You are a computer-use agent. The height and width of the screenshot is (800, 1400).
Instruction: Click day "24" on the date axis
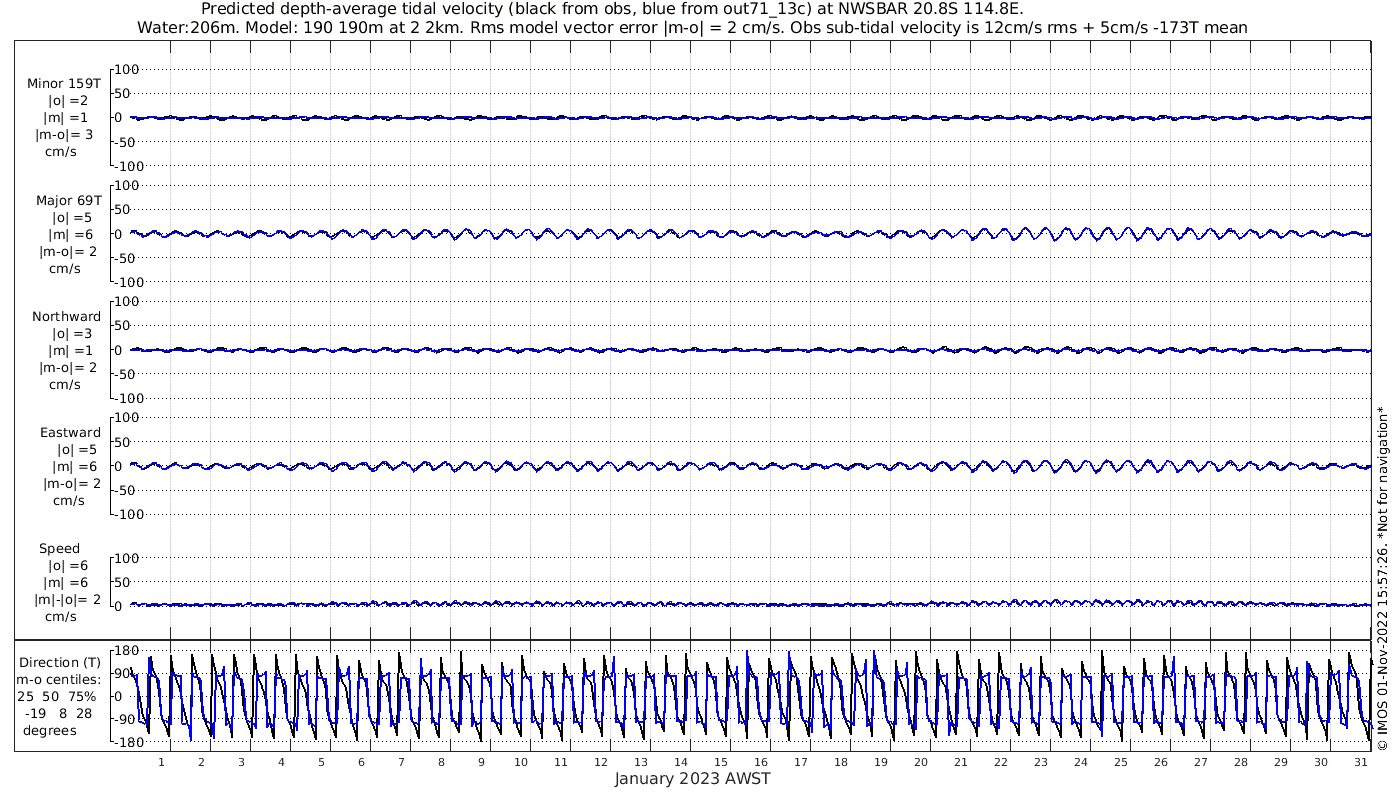1081,762
